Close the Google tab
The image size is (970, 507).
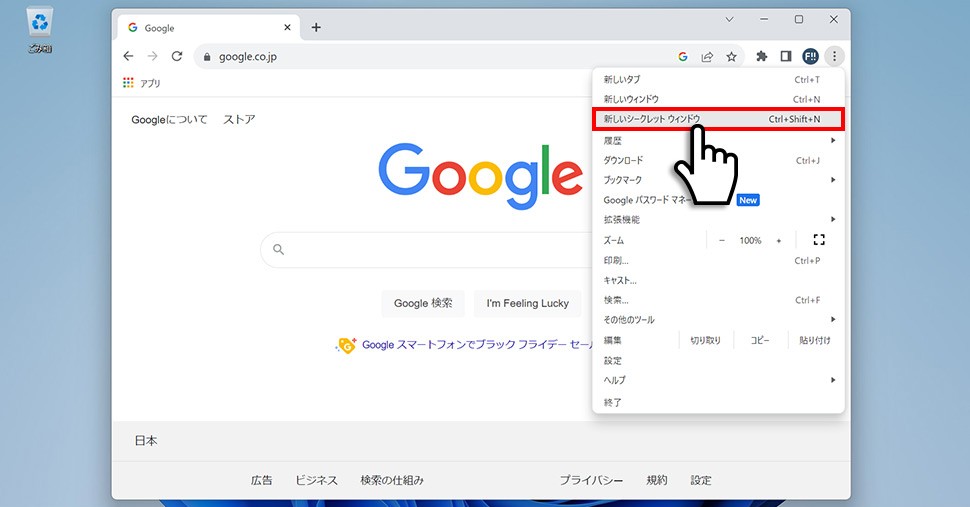(287, 27)
